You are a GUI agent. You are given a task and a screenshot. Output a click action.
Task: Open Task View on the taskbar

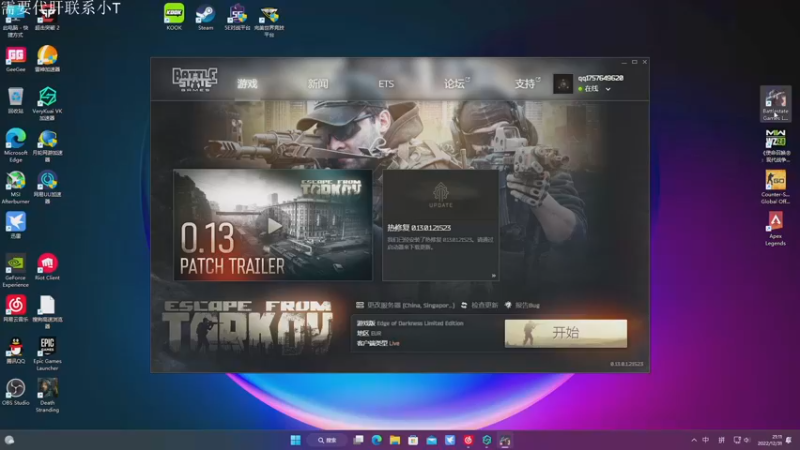click(358, 440)
